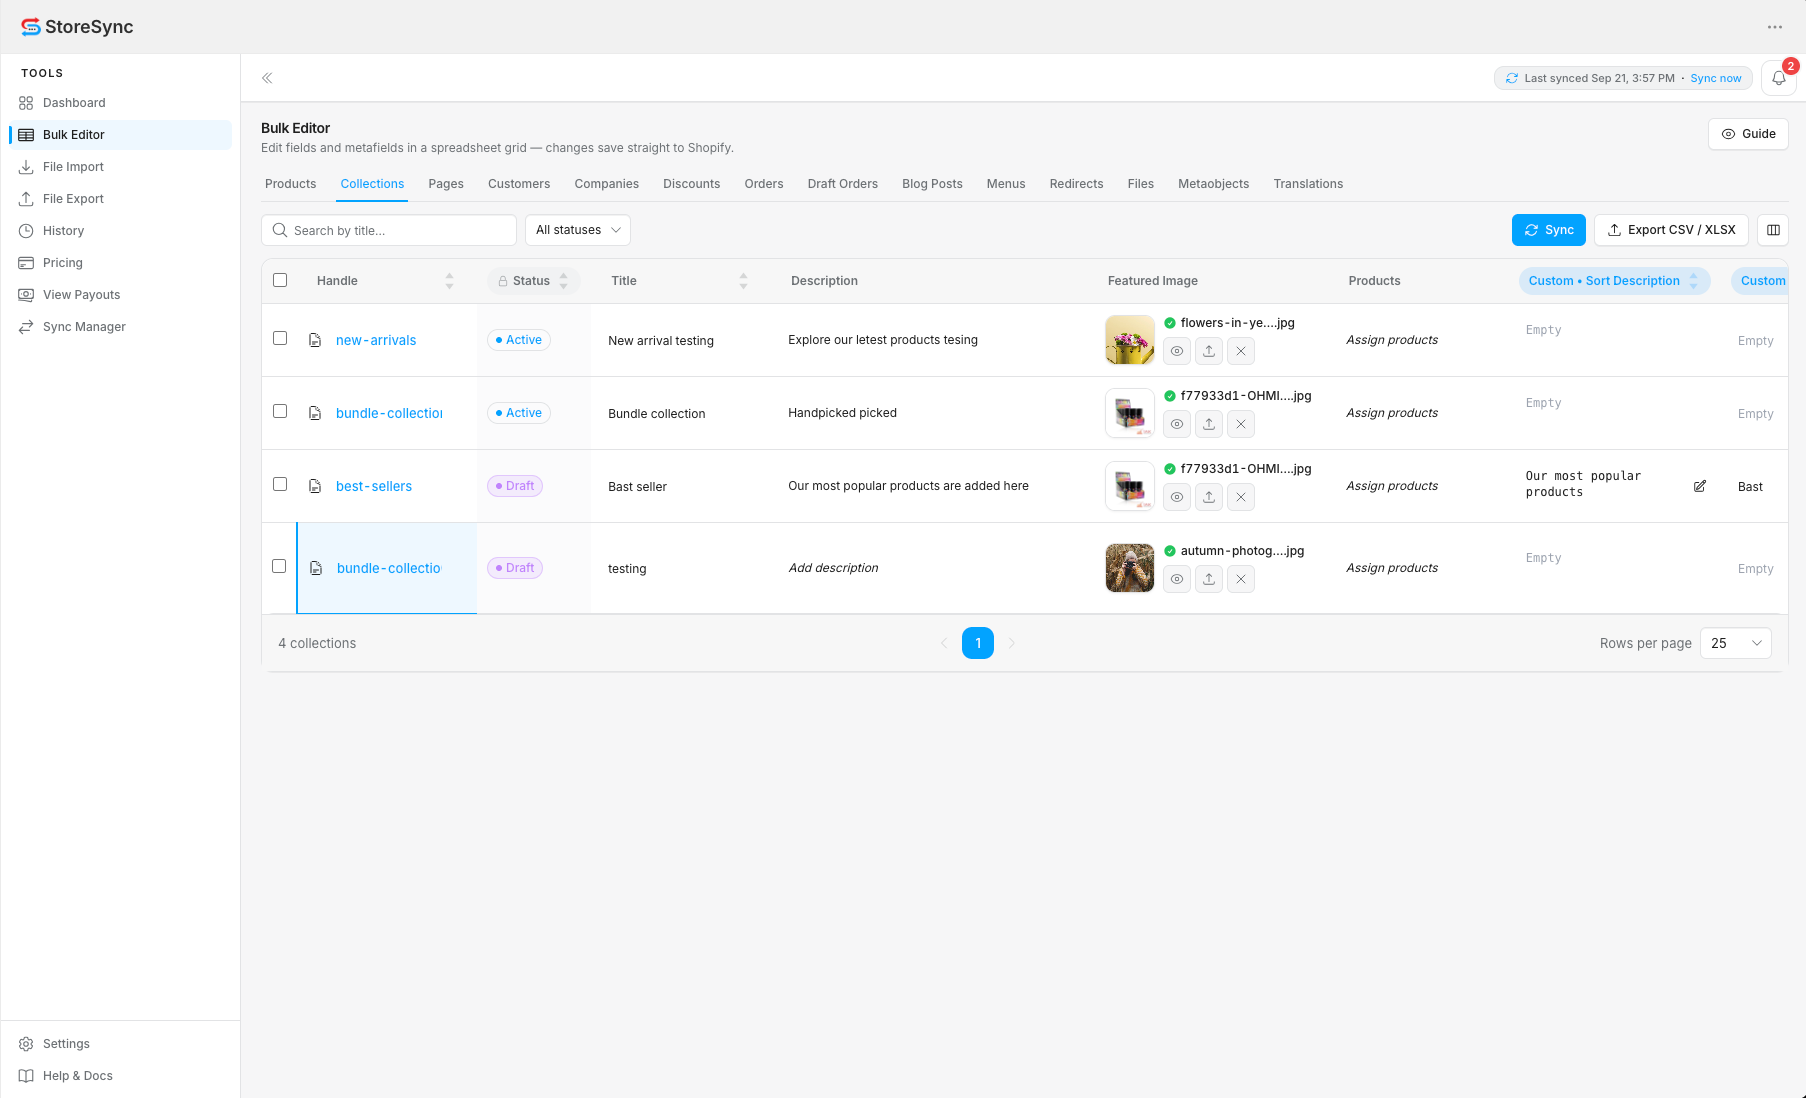Click the blue Sync button

click(1549, 230)
